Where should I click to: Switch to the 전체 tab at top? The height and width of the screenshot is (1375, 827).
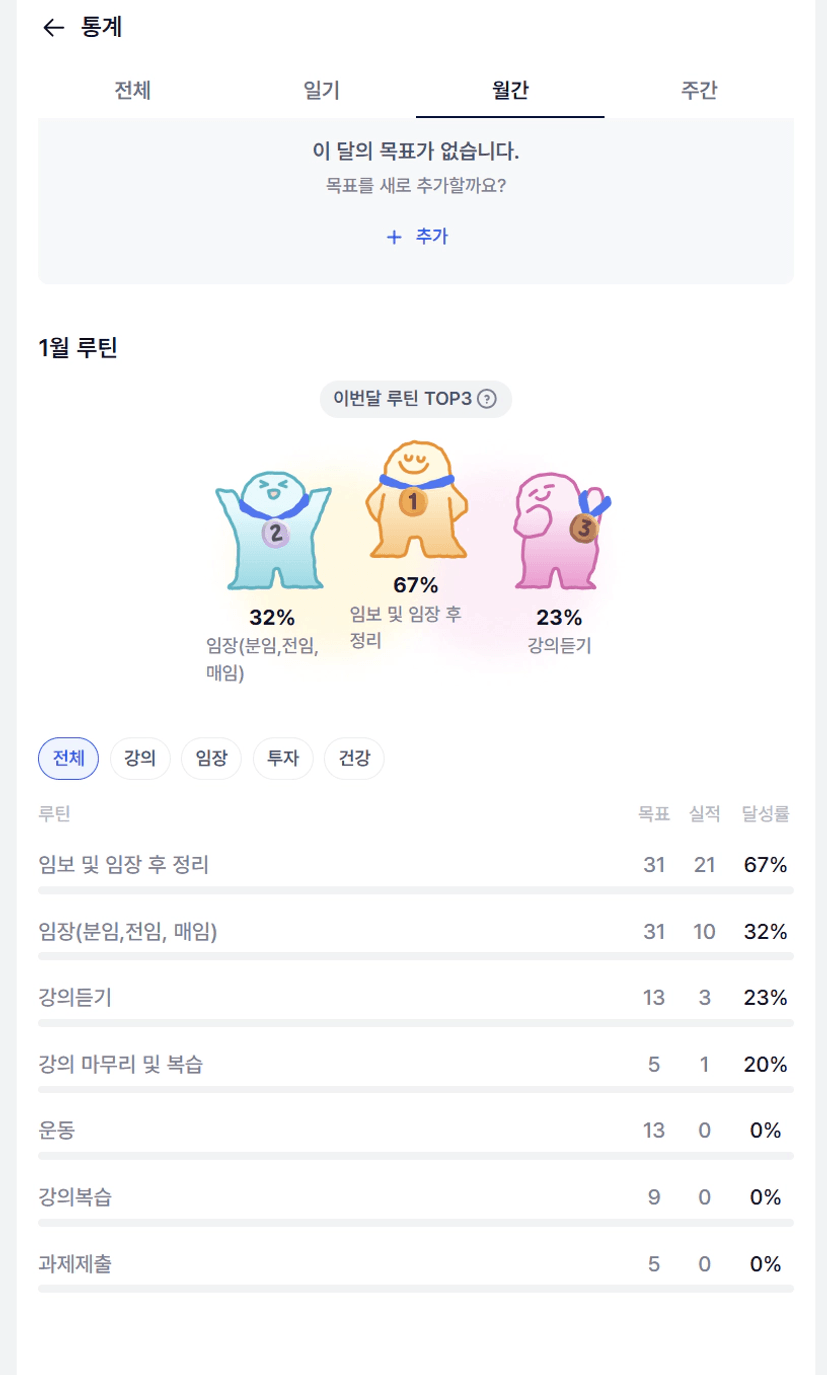coord(133,90)
